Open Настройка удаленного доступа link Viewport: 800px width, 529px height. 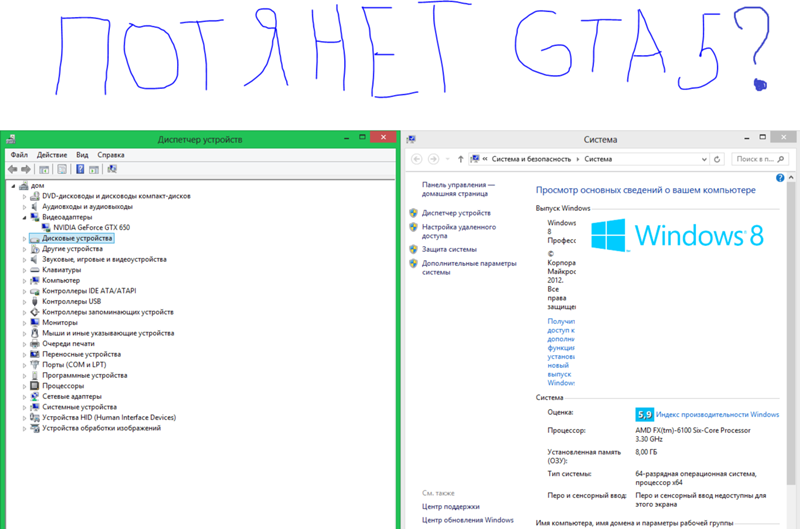459,232
